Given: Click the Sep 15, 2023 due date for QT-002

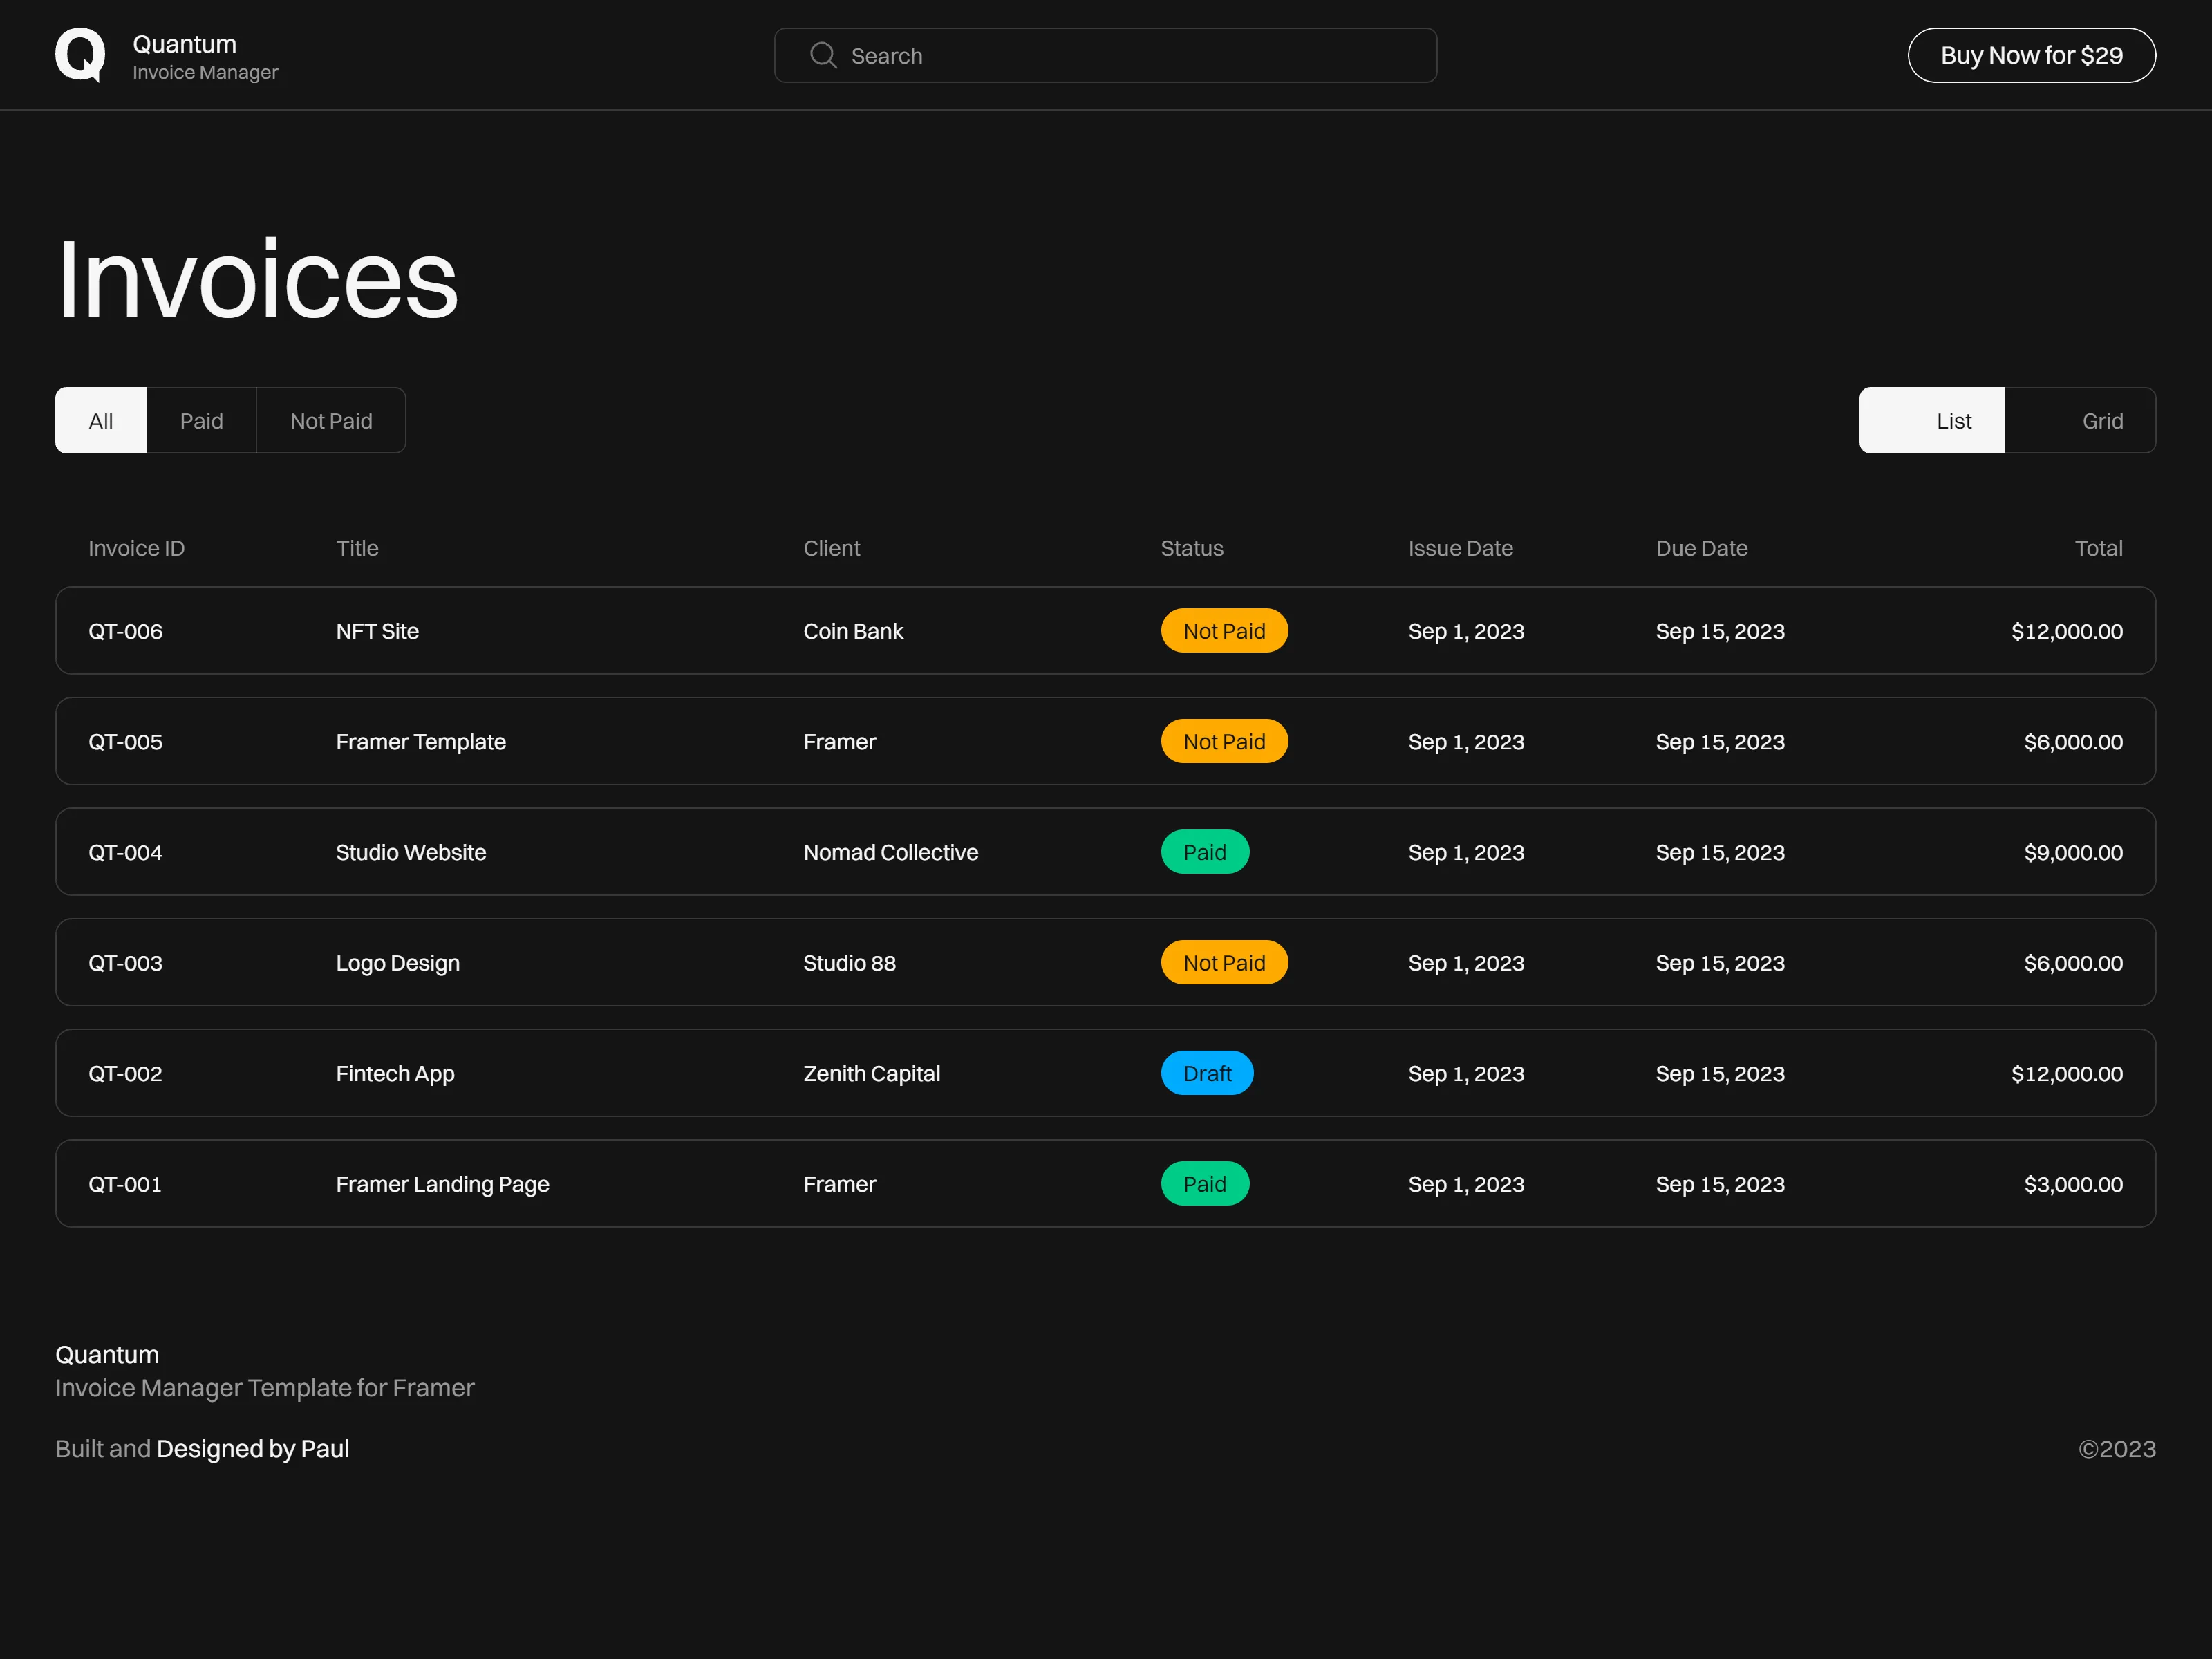Looking at the screenshot, I should (1720, 1074).
